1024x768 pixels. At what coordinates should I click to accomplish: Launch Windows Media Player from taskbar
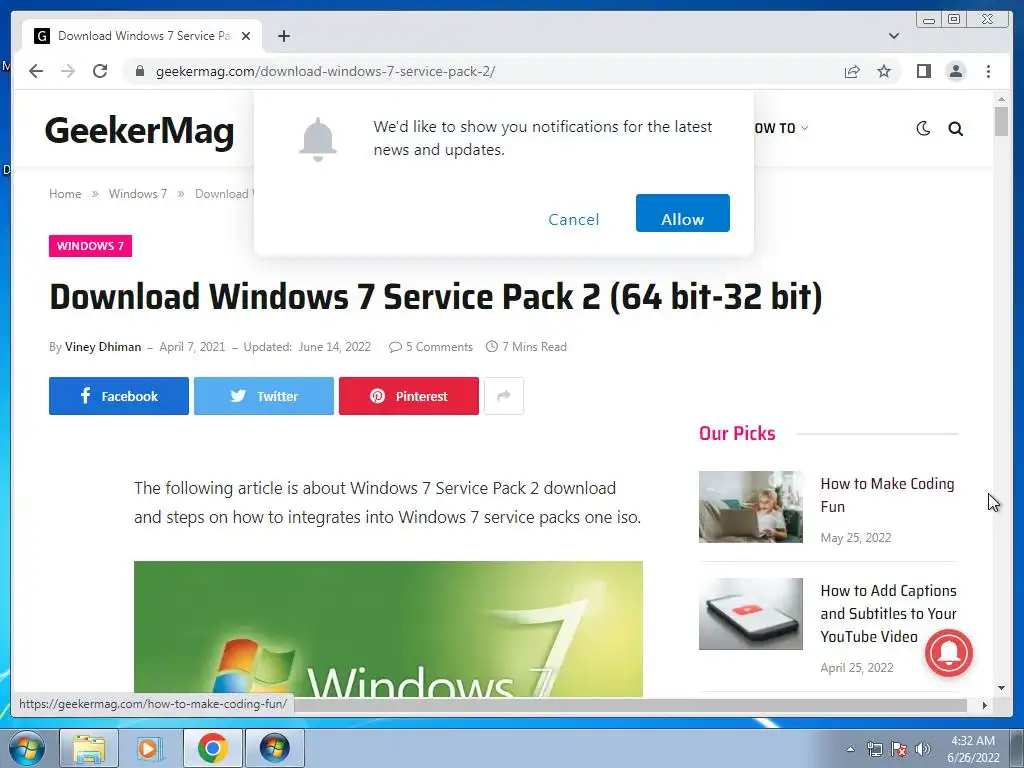[x=149, y=748]
